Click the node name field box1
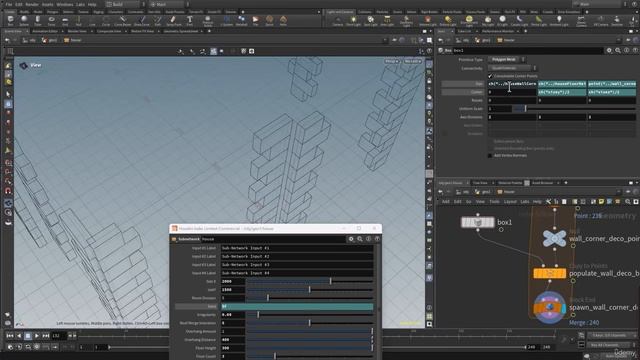 (527, 50)
